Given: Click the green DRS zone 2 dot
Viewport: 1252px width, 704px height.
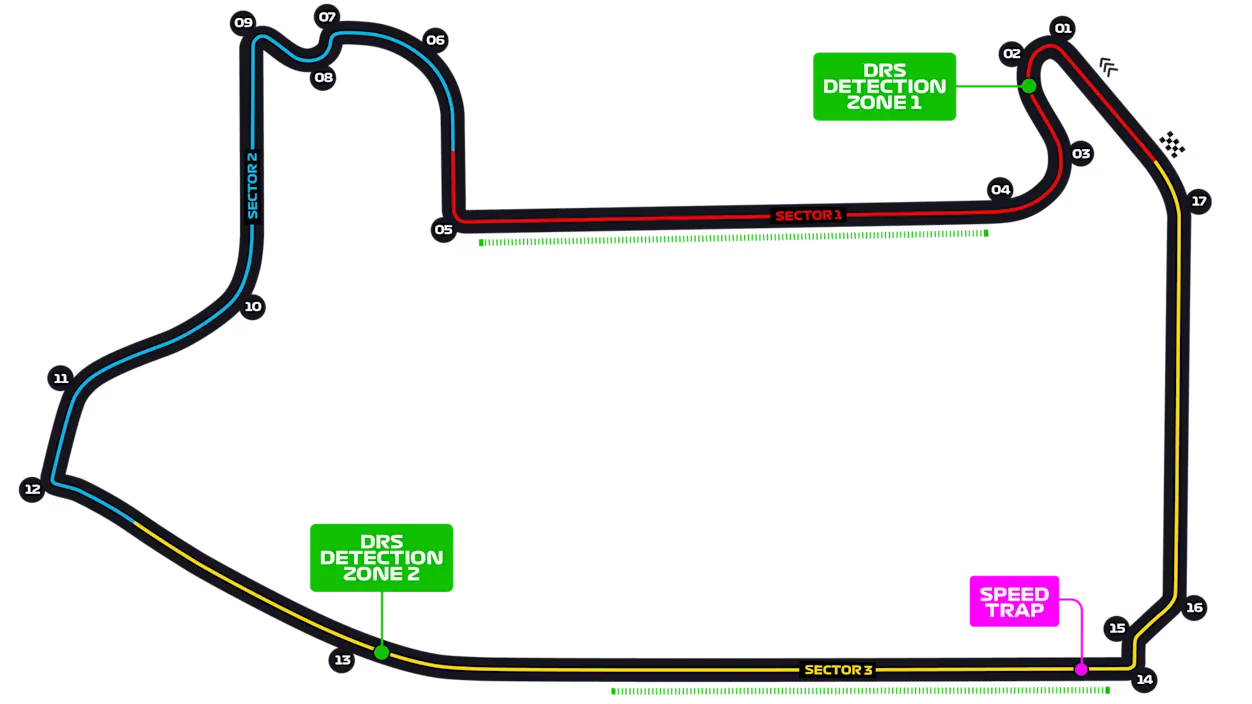Looking at the screenshot, I should (x=381, y=653).
